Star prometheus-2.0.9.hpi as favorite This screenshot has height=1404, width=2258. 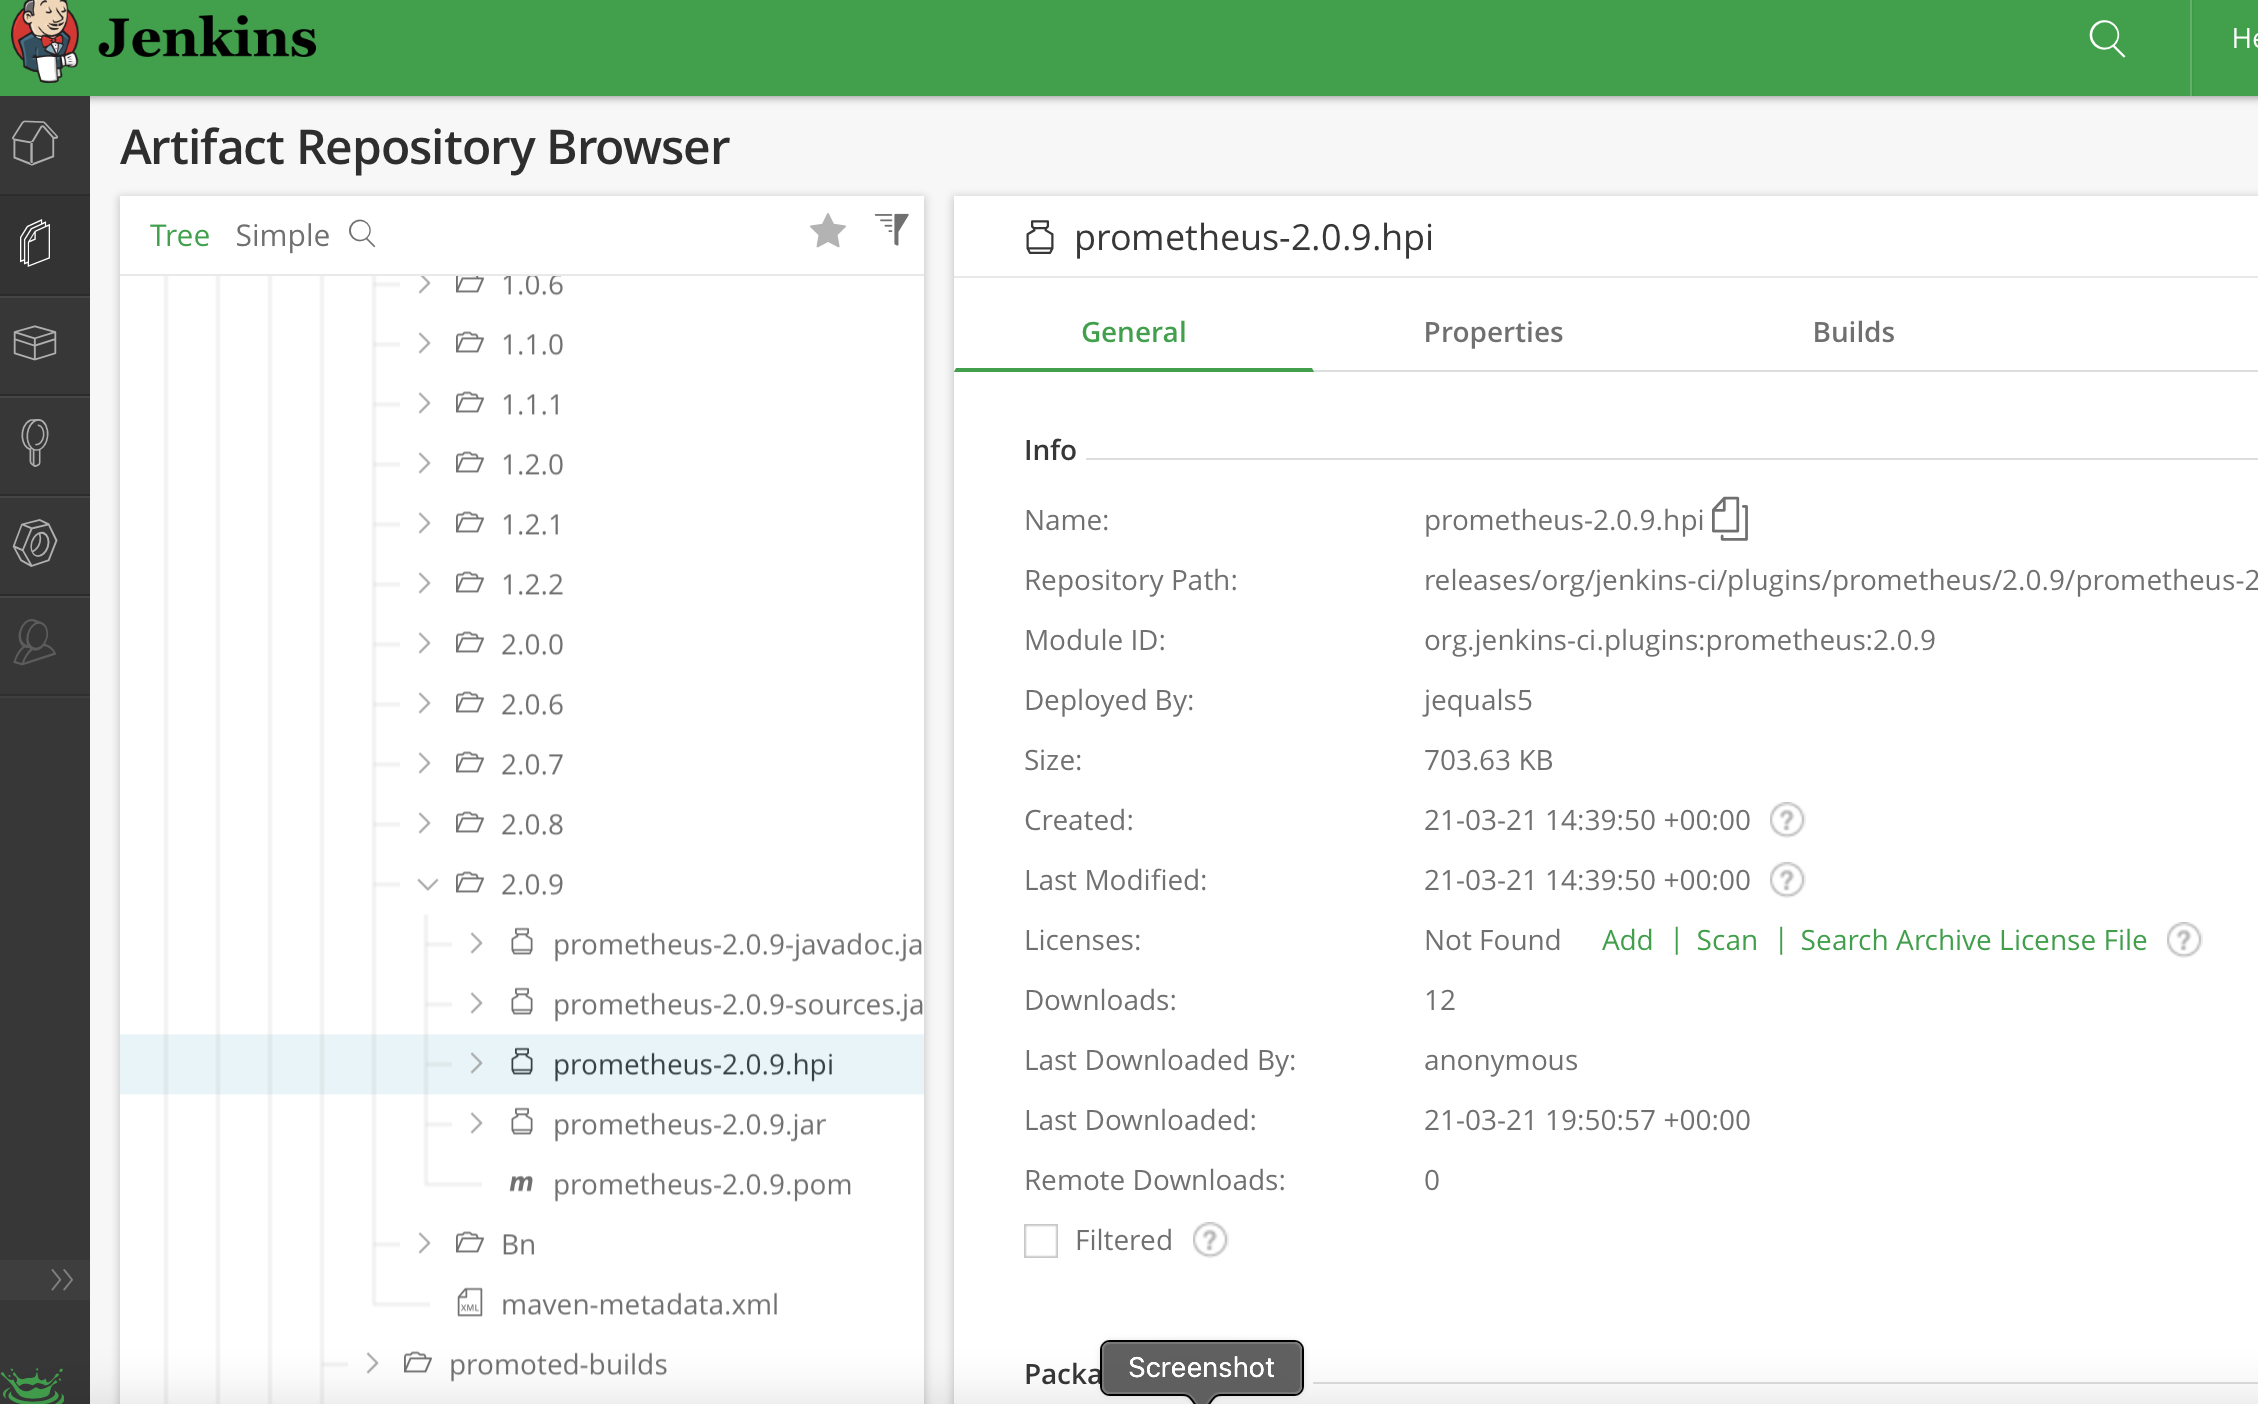pyautogui.click(x=827, y=231)
